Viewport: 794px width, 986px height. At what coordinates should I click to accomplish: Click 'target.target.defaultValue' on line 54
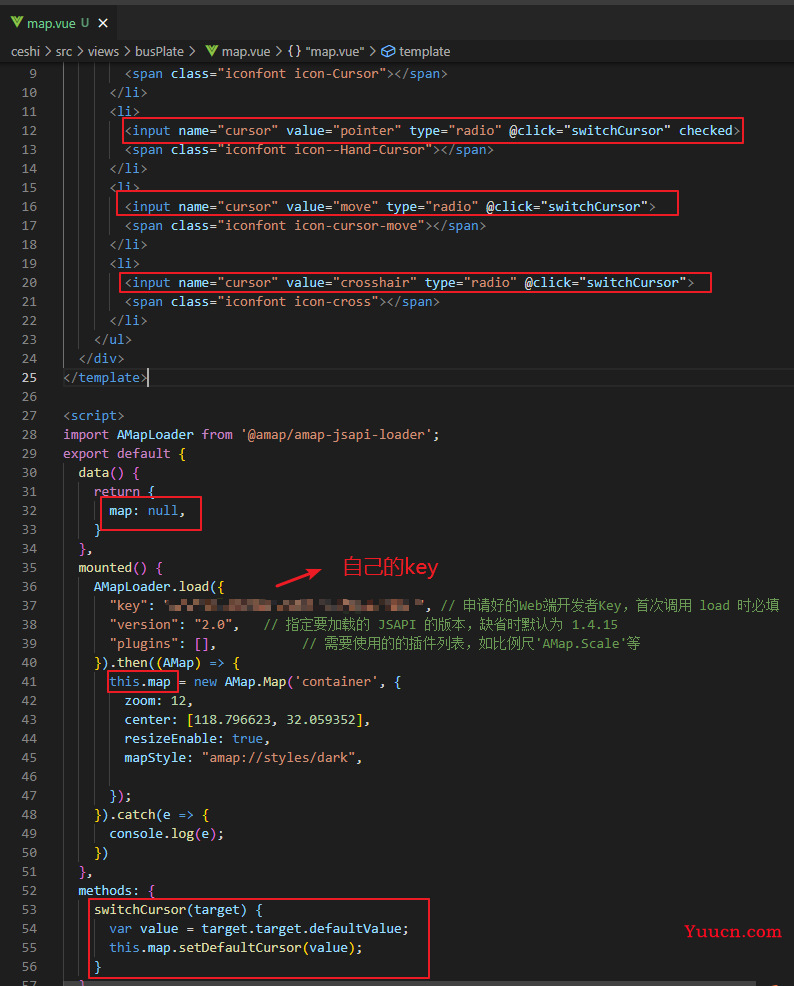click(x=301, y=928)
